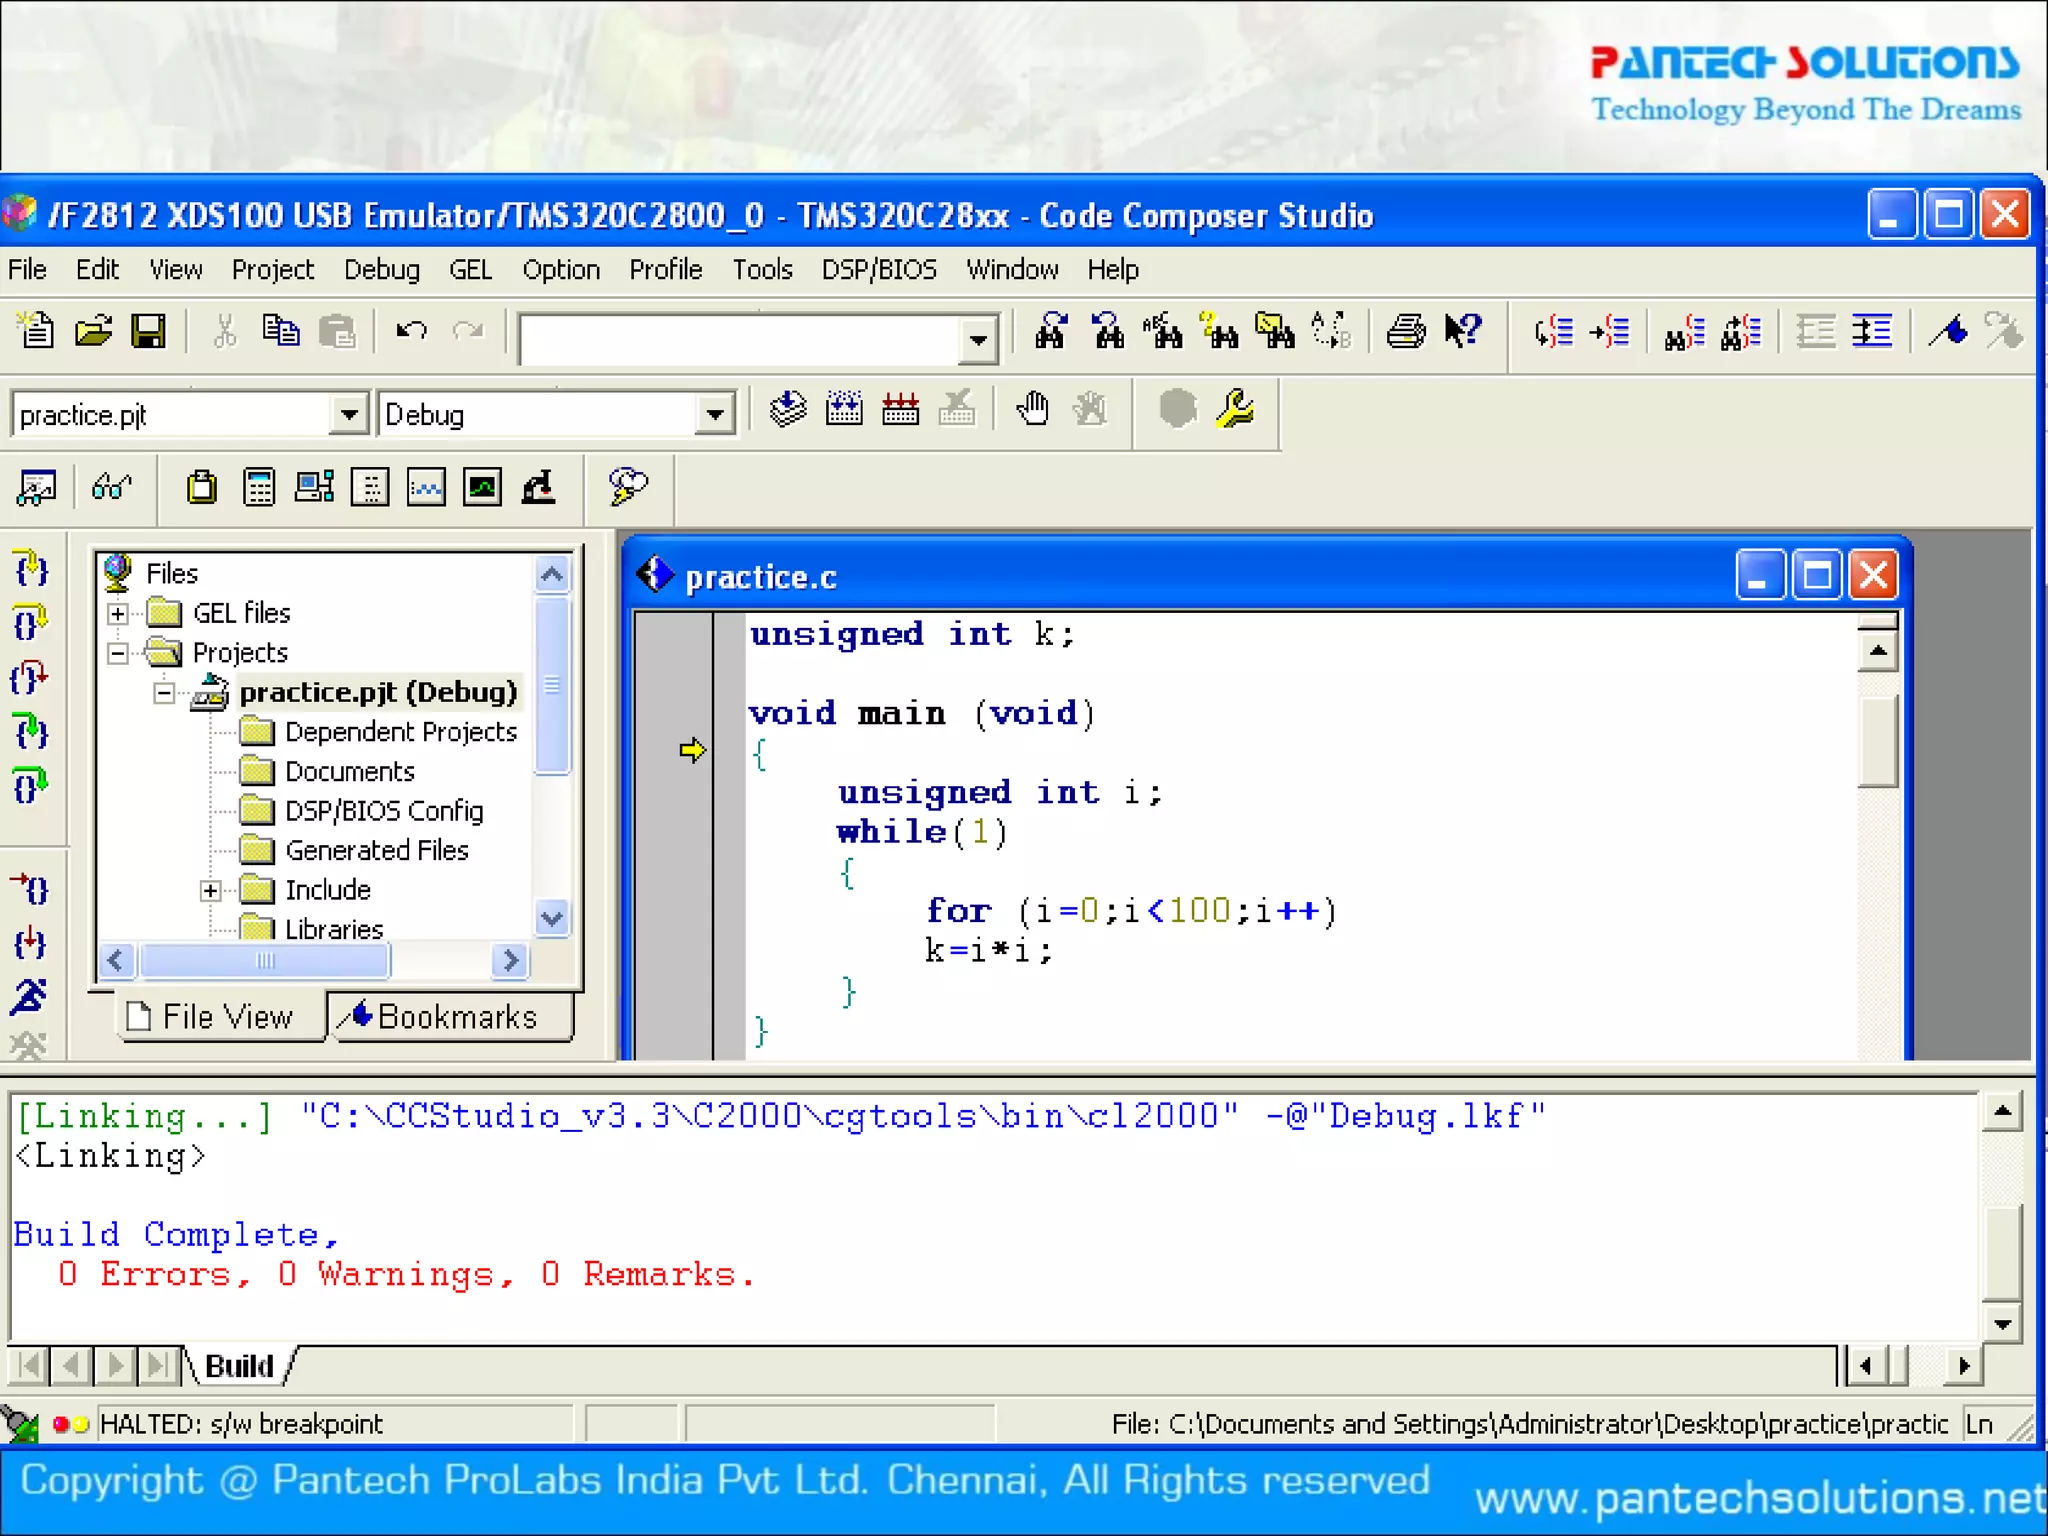
Task: Click the Save file toolbar icon
Action: click(x=148, y=331)
